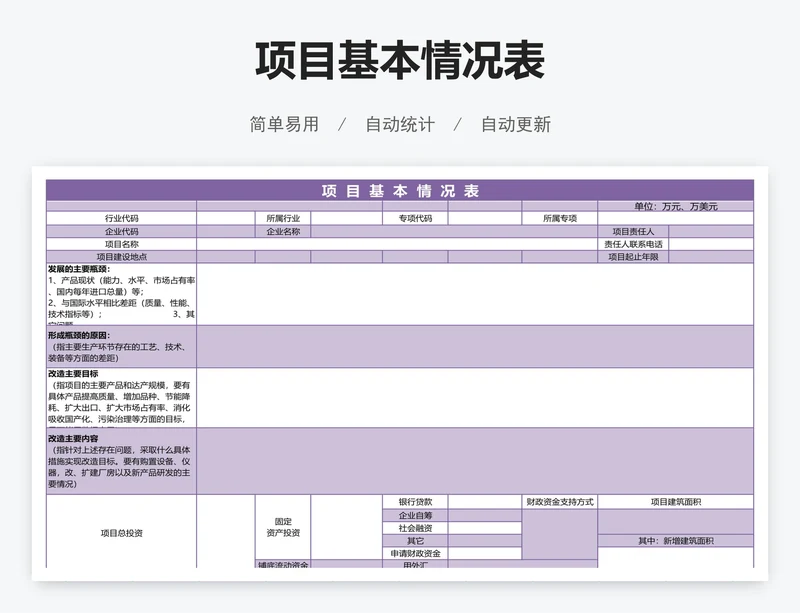This screenshot has width=800, height=613.
Task: Click the empty cell right of 专项代码
Action: pos(485,218)
